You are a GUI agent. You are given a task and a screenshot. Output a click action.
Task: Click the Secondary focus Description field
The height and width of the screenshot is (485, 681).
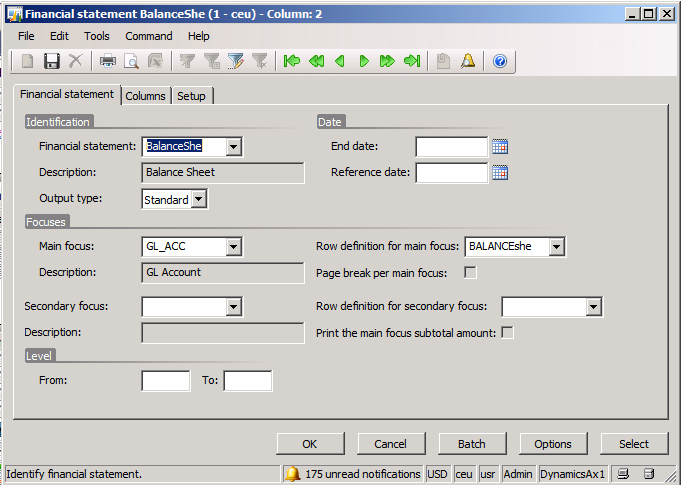coord(223,333)
